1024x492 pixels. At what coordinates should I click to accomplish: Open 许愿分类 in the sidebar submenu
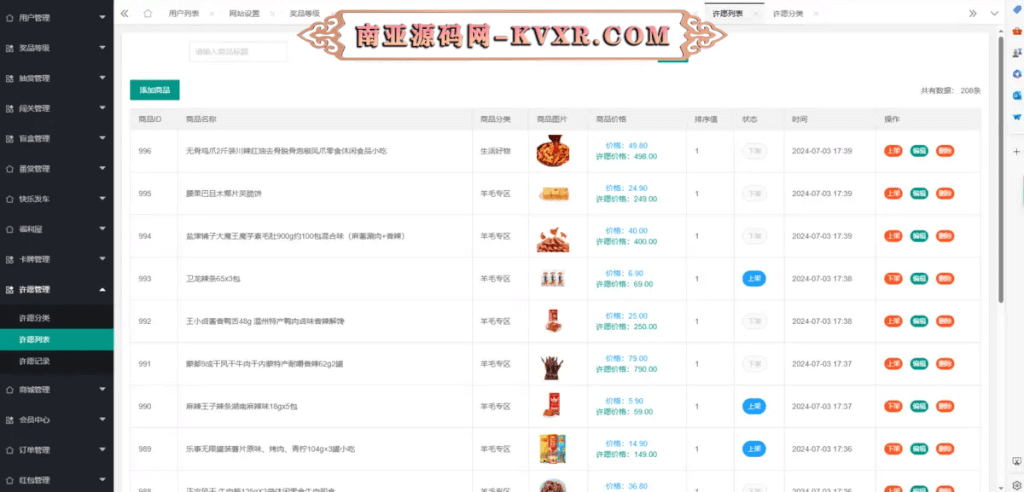[x=35, y=318]
